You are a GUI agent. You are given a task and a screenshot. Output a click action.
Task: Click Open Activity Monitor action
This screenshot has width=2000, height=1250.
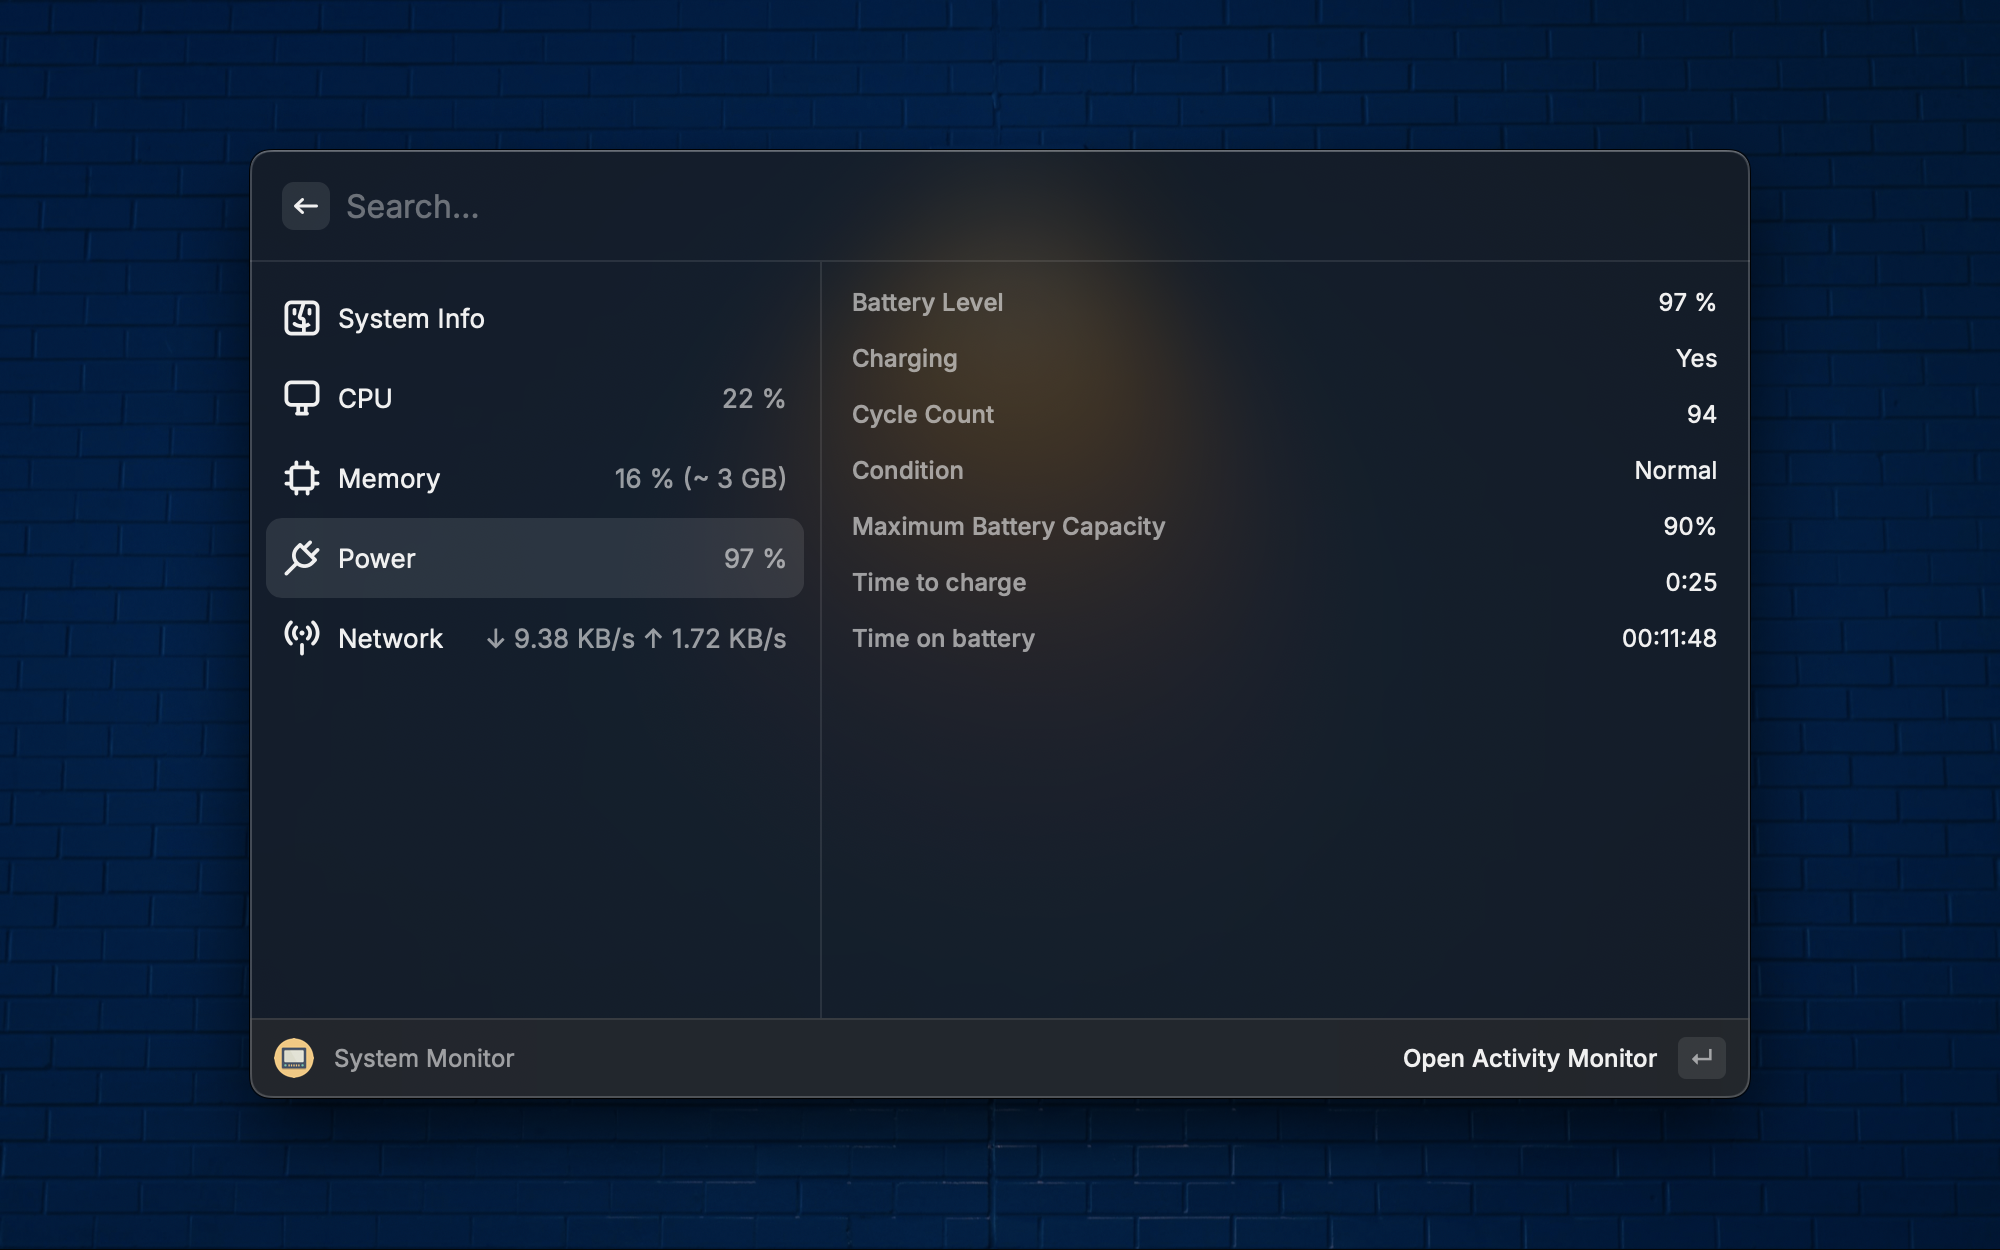point(1529,1058)
